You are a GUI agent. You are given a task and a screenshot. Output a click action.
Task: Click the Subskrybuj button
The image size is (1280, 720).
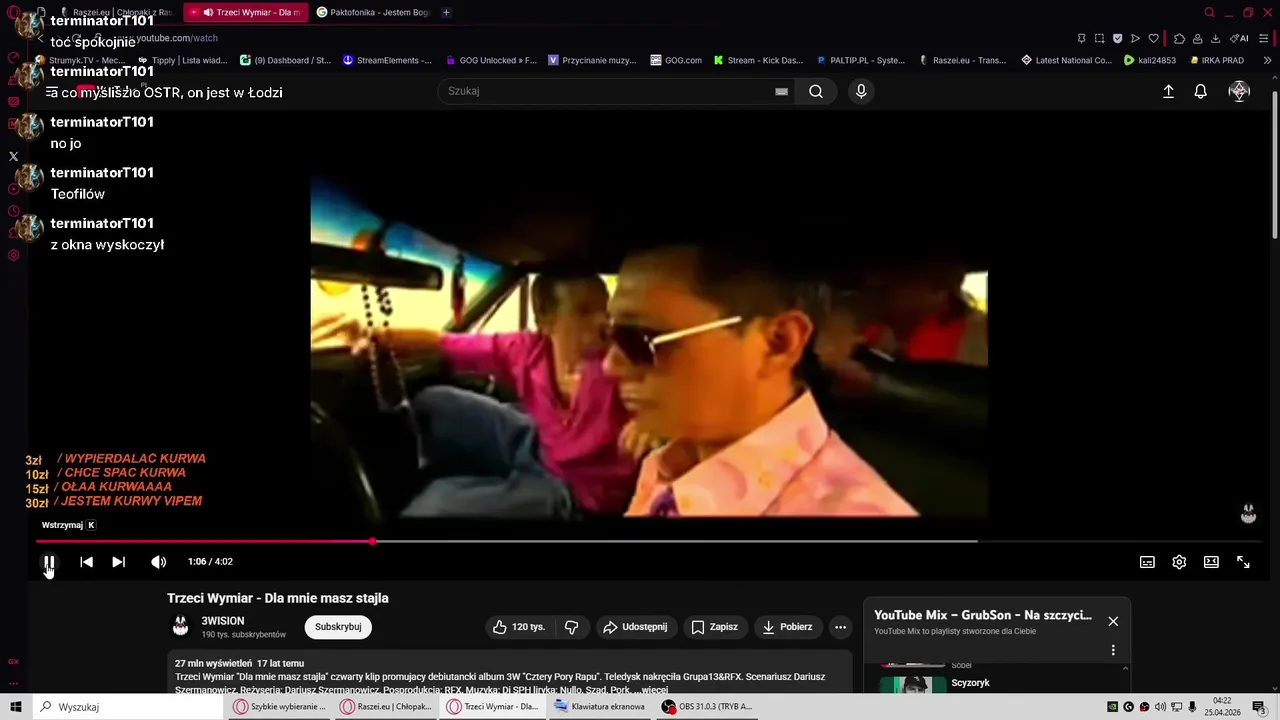(338, 627)
